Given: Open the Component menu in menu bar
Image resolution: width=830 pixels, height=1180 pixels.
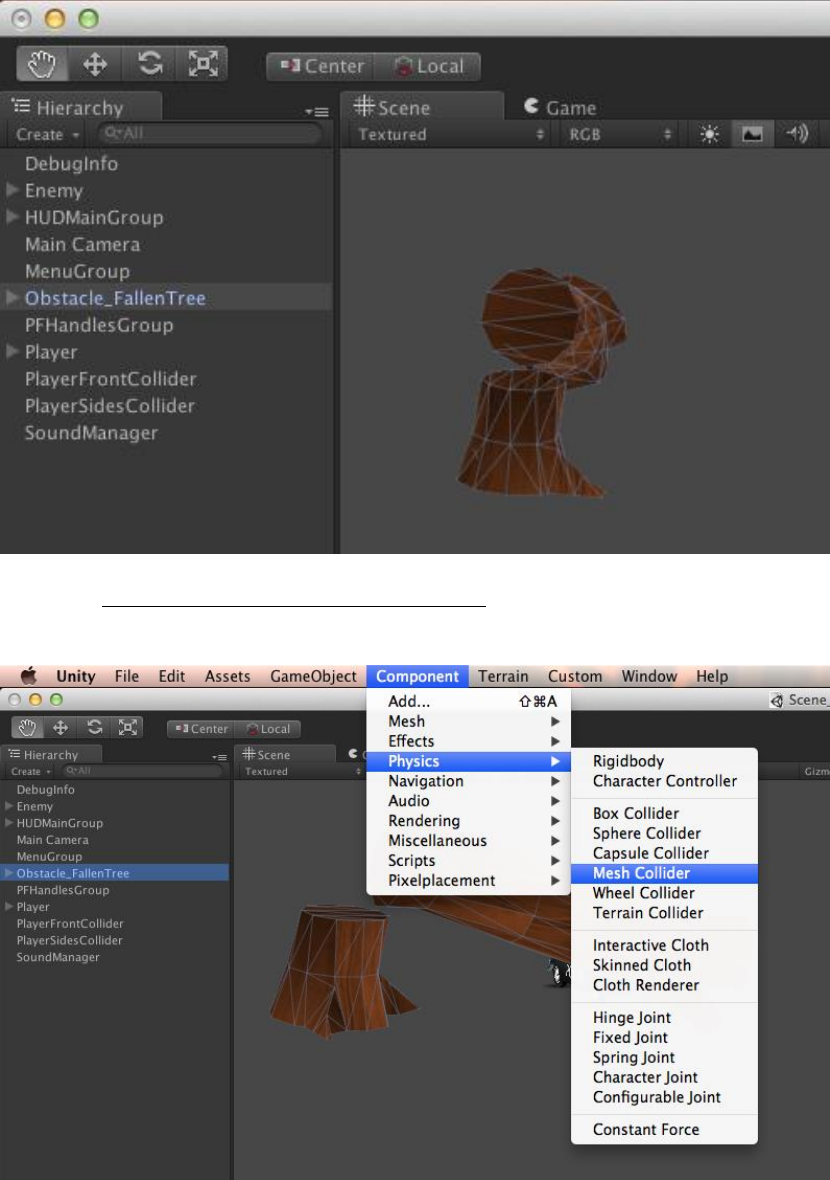Looking at the screenshot, I should point(418,676).
